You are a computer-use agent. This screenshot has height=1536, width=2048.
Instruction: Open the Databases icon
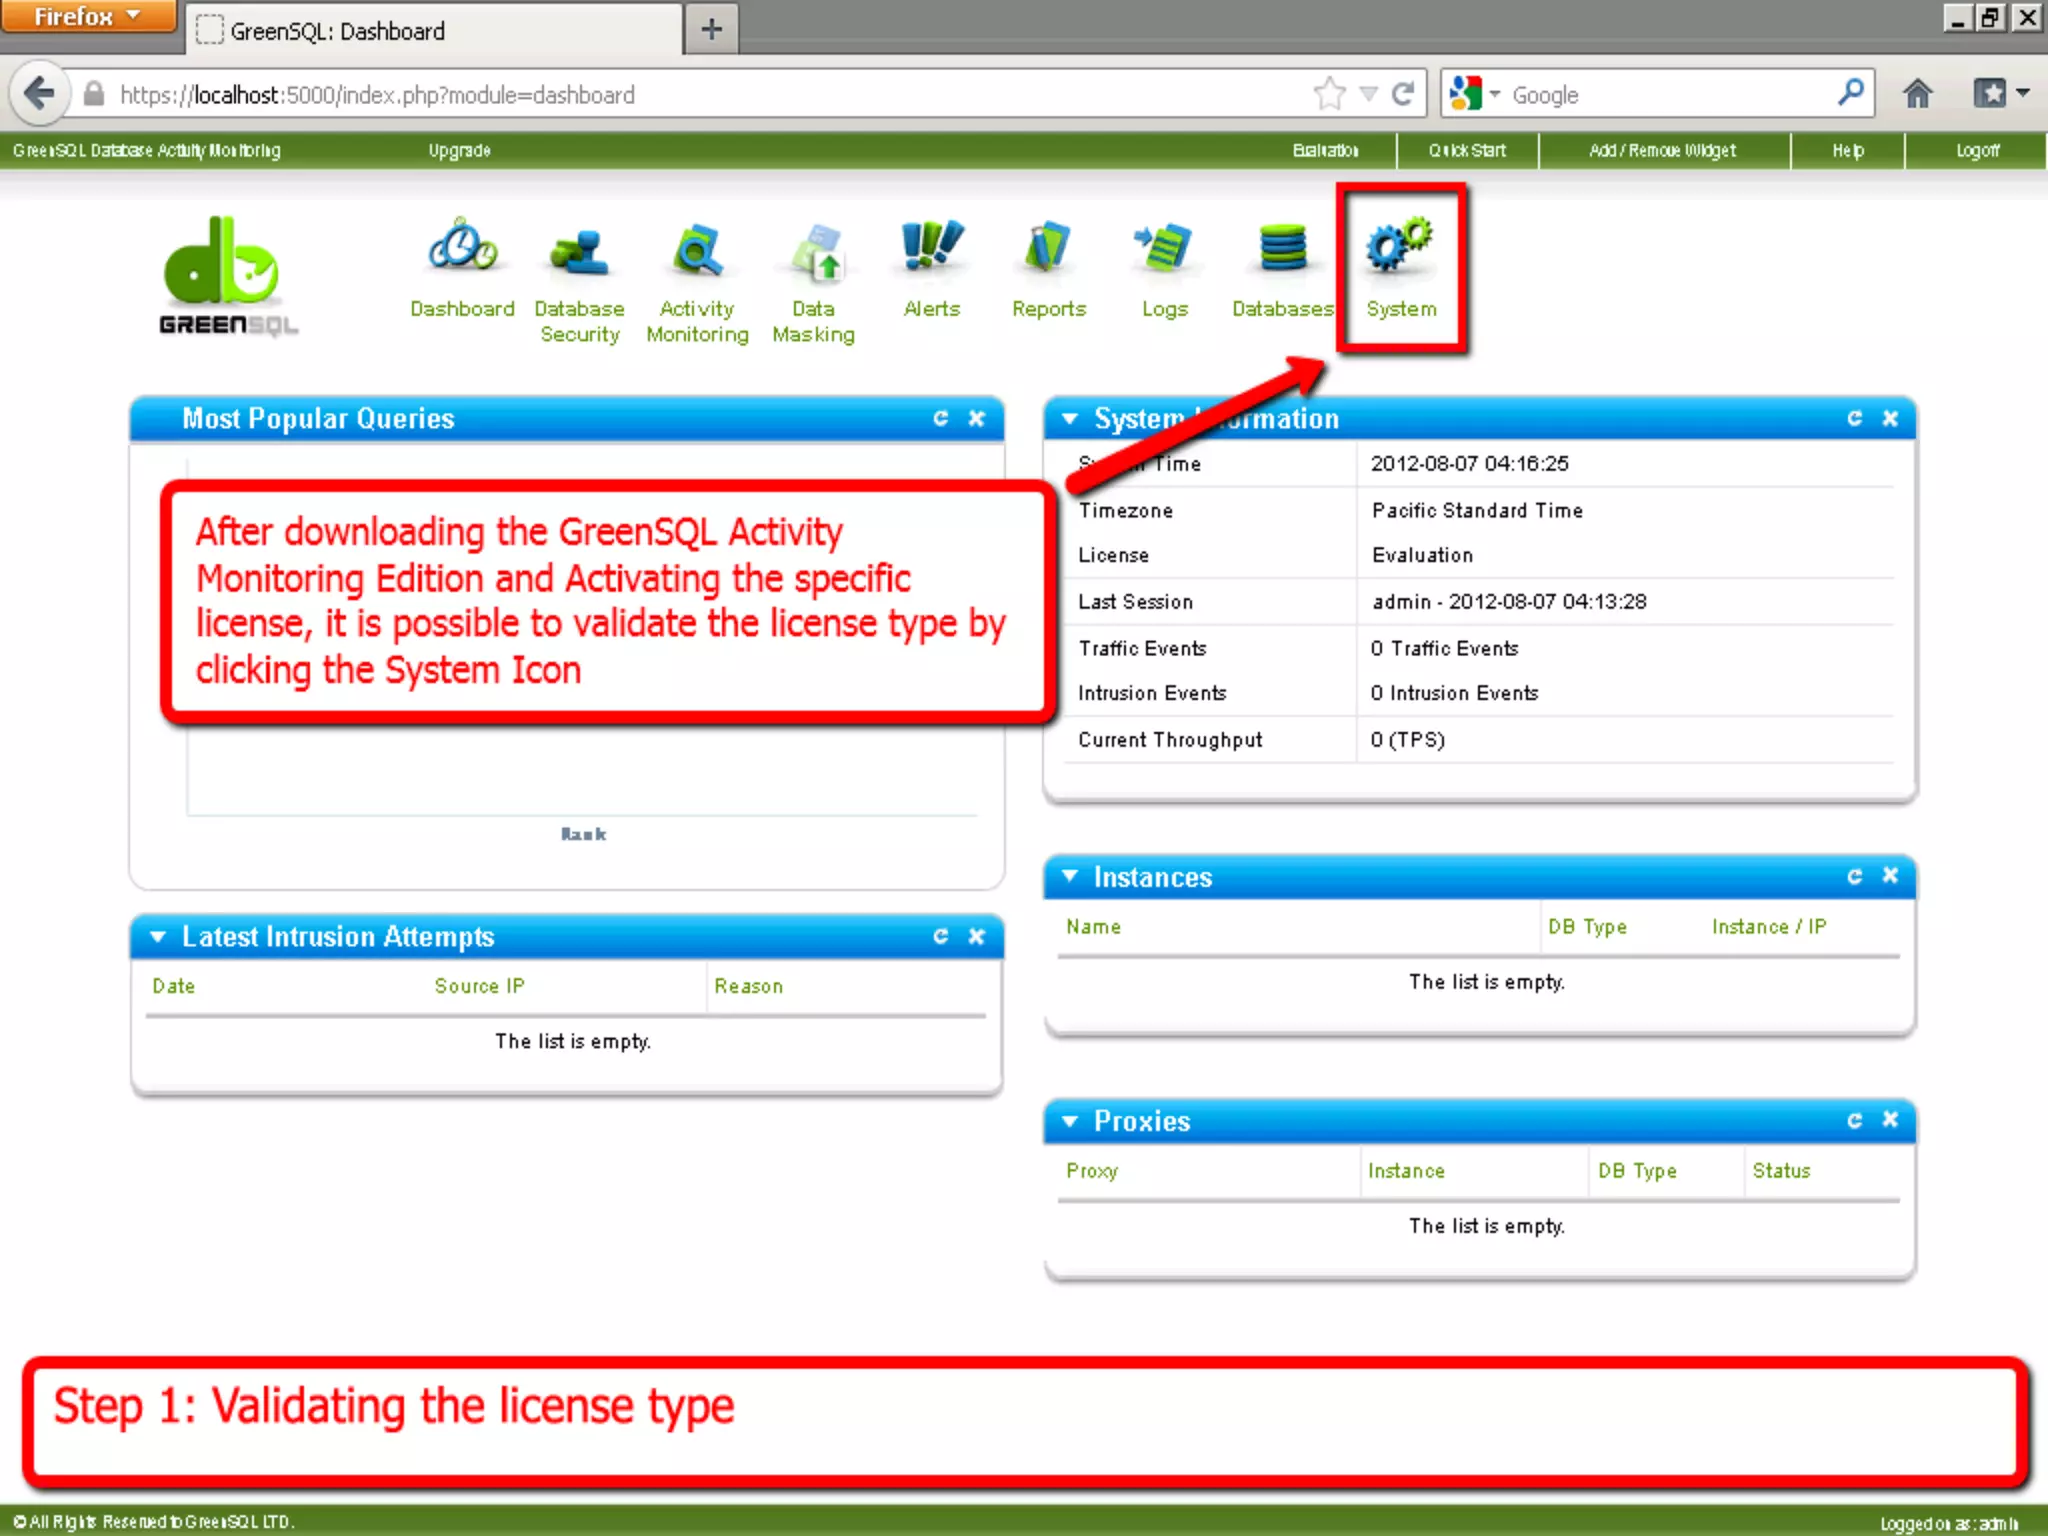[1282, 247]
